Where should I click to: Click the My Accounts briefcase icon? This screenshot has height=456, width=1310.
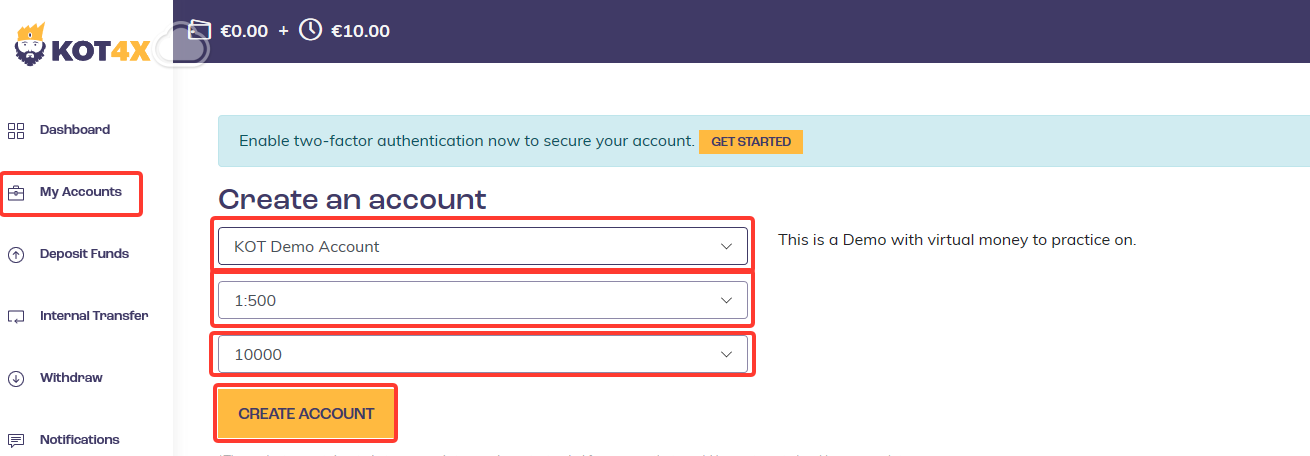pos(16,193)
